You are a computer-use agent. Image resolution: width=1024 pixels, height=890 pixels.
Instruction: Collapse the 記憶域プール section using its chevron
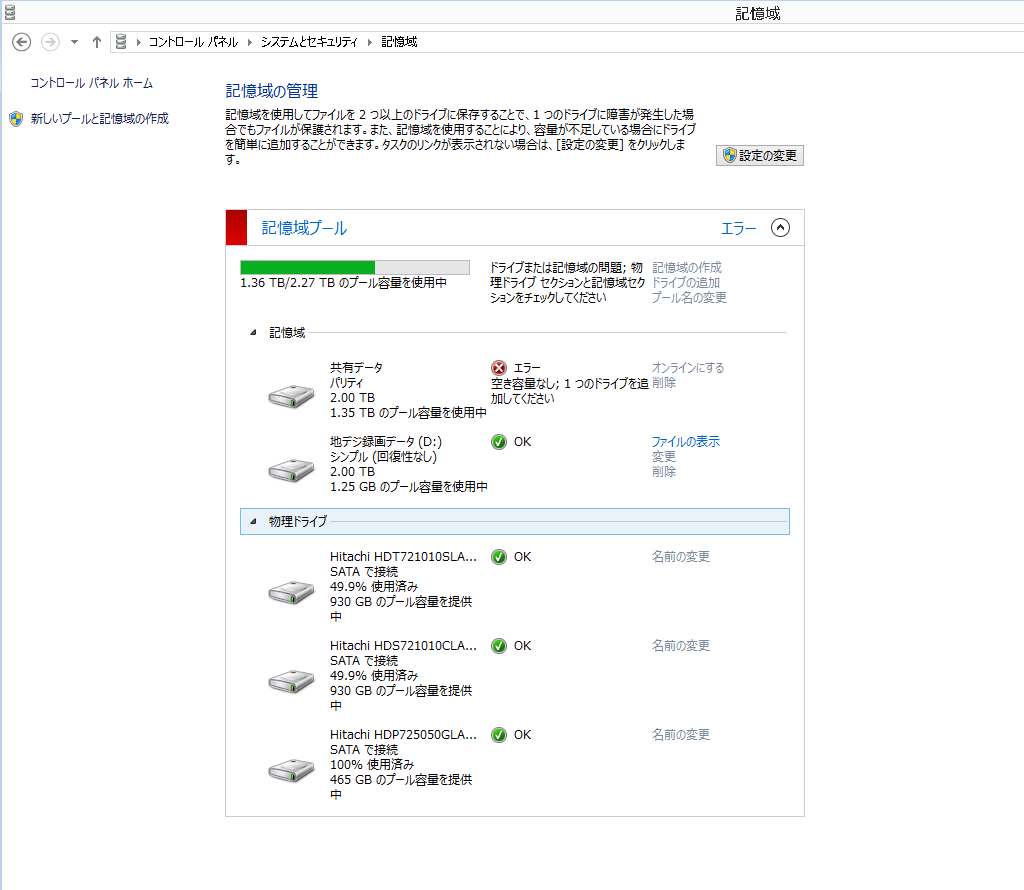[x=781, y=228]
